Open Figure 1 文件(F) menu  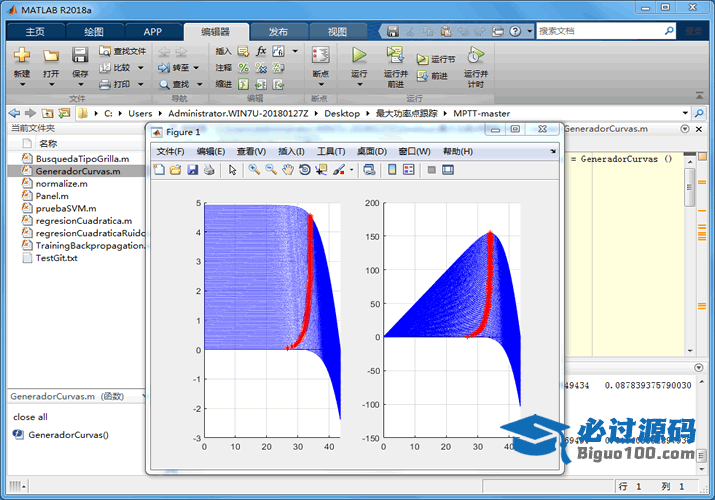(x=170, y=151)
